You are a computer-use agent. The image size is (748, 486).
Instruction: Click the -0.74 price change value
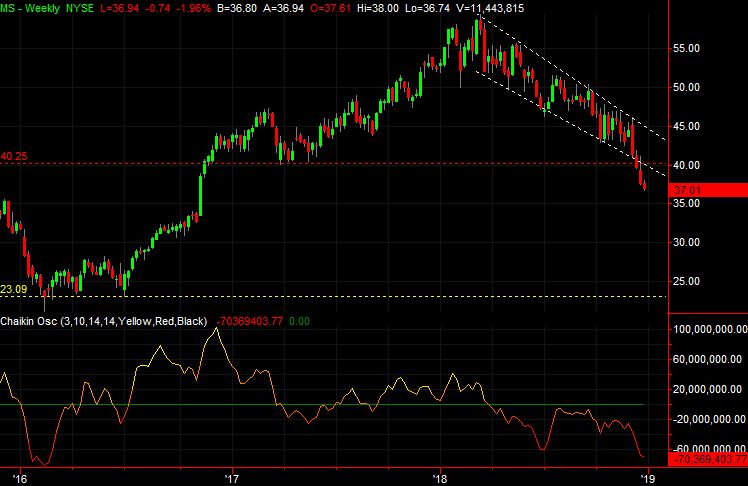157,8
